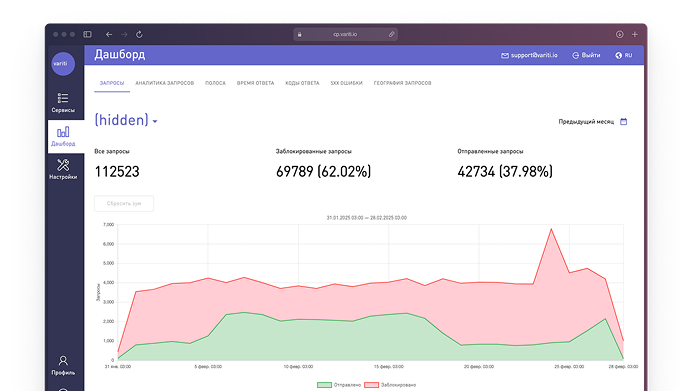This screenshot has height=391, width=693.
Task: Click the logout arrow icon
Action: click(575, 56)
